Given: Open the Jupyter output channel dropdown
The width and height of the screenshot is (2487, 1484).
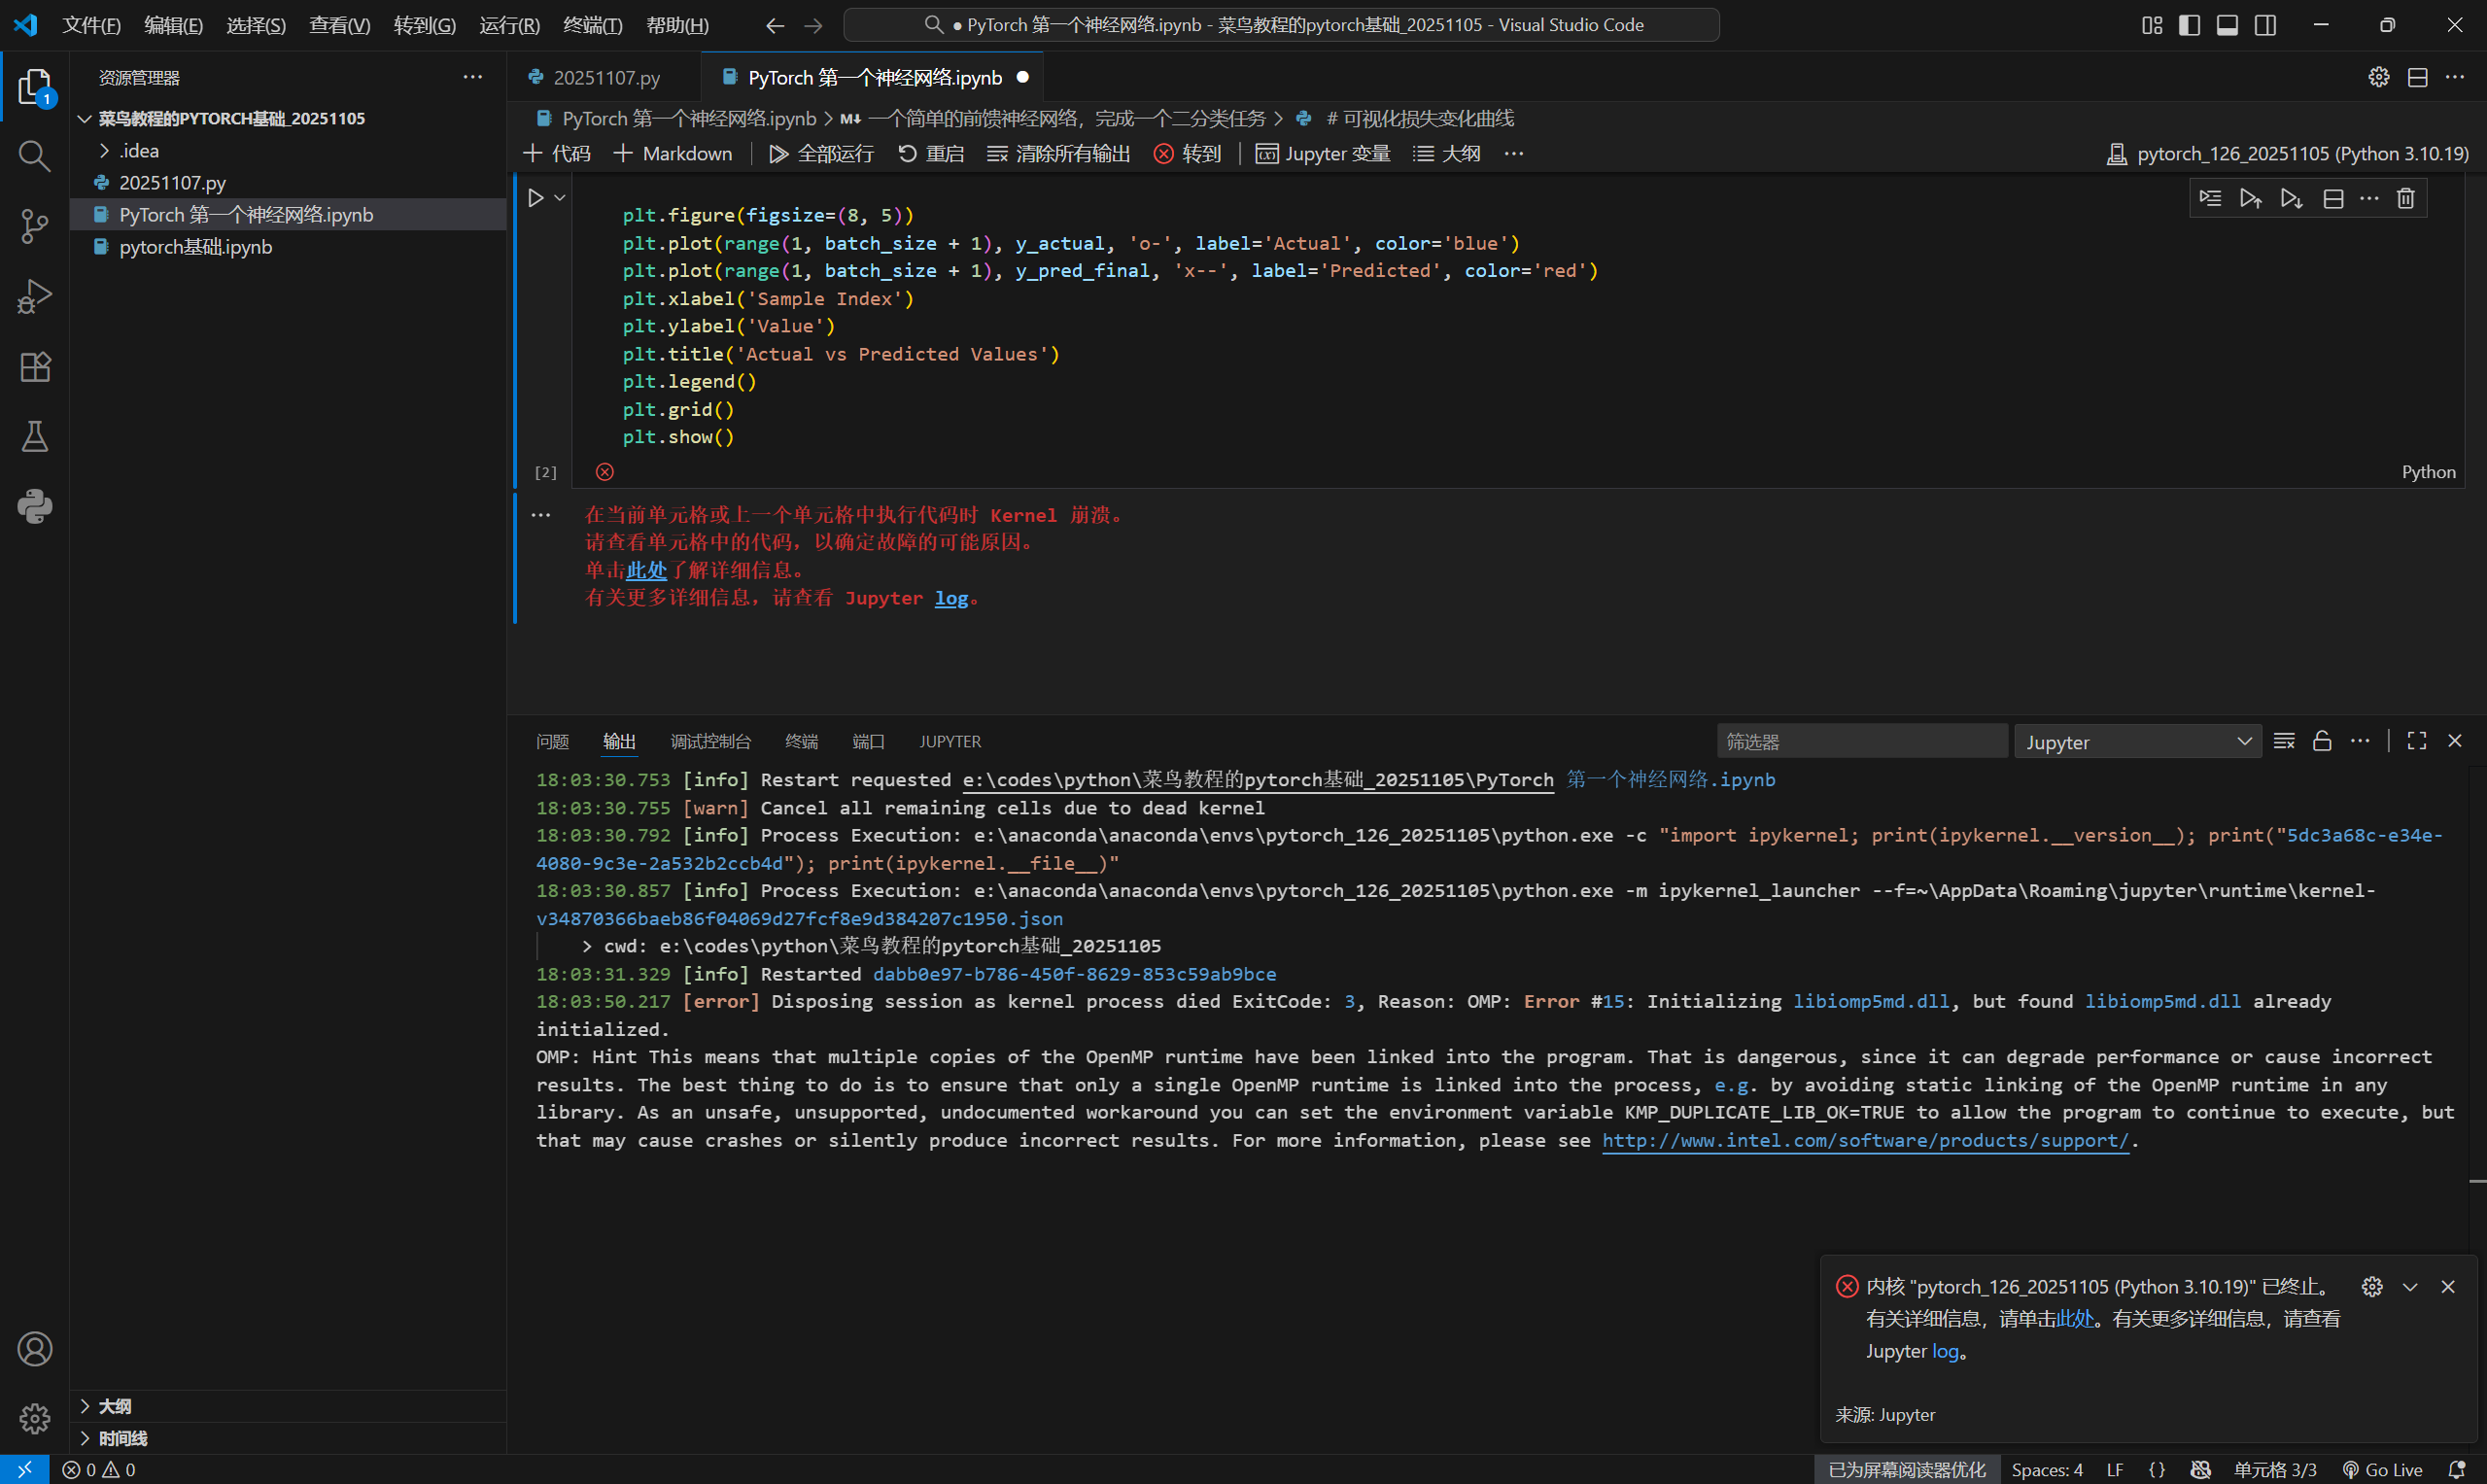Looking at the screenshot, I should [2137, 741].
